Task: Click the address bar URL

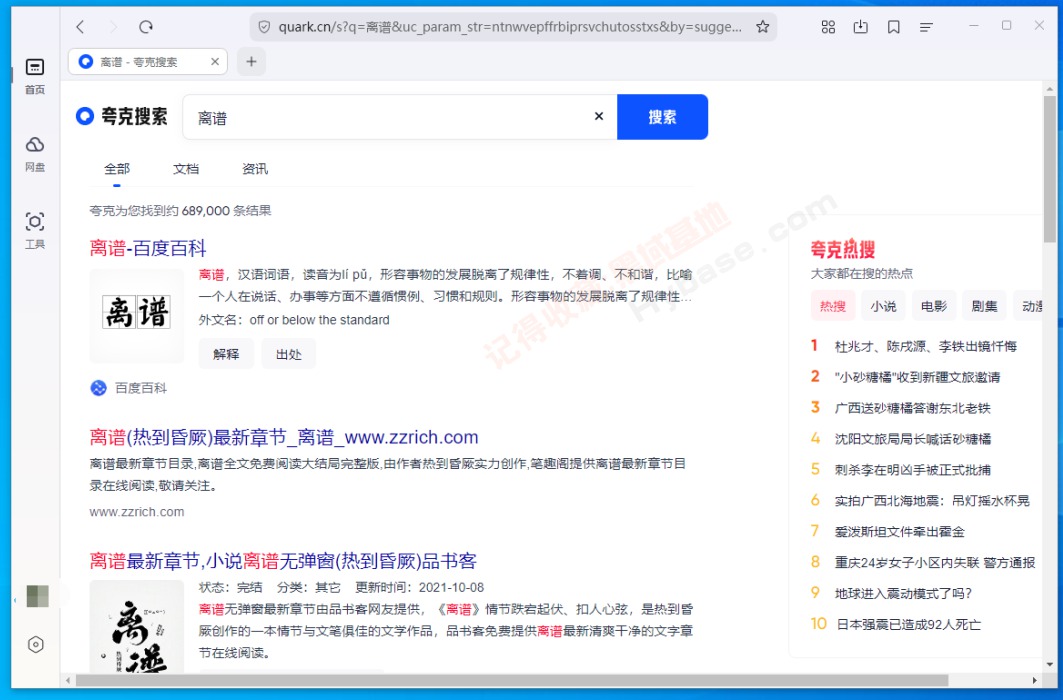Action: tap(510, 27)
